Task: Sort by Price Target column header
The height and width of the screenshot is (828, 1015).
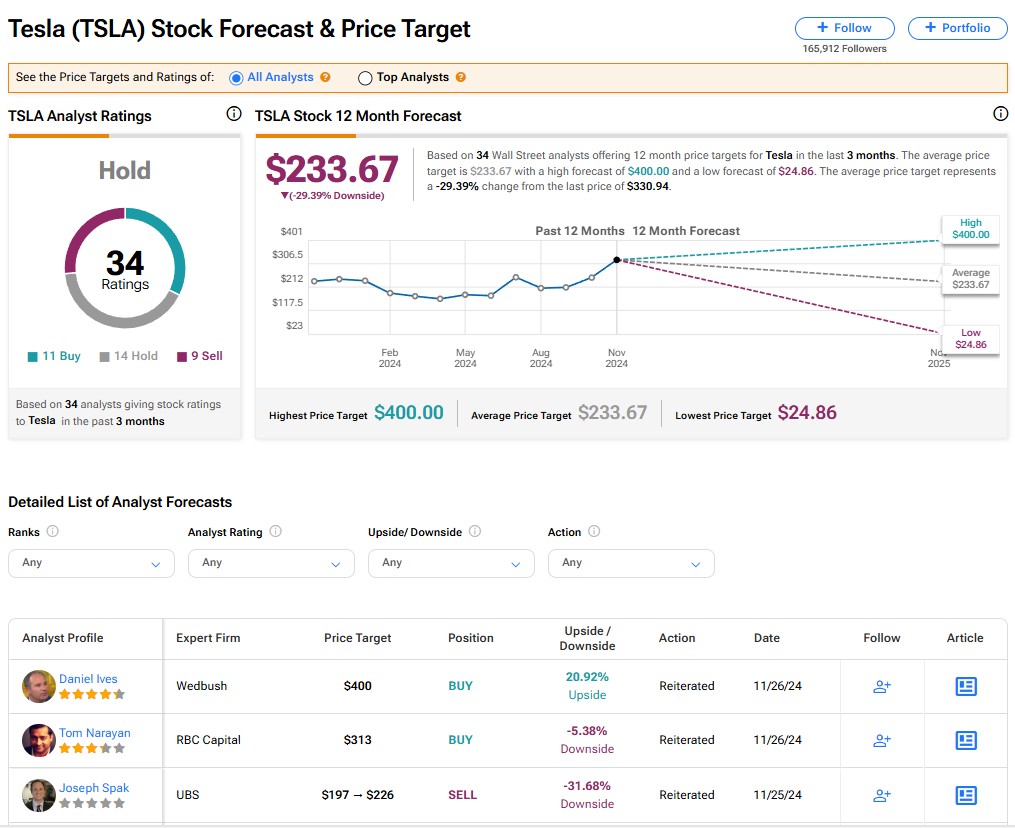Action: click(358, 638)
